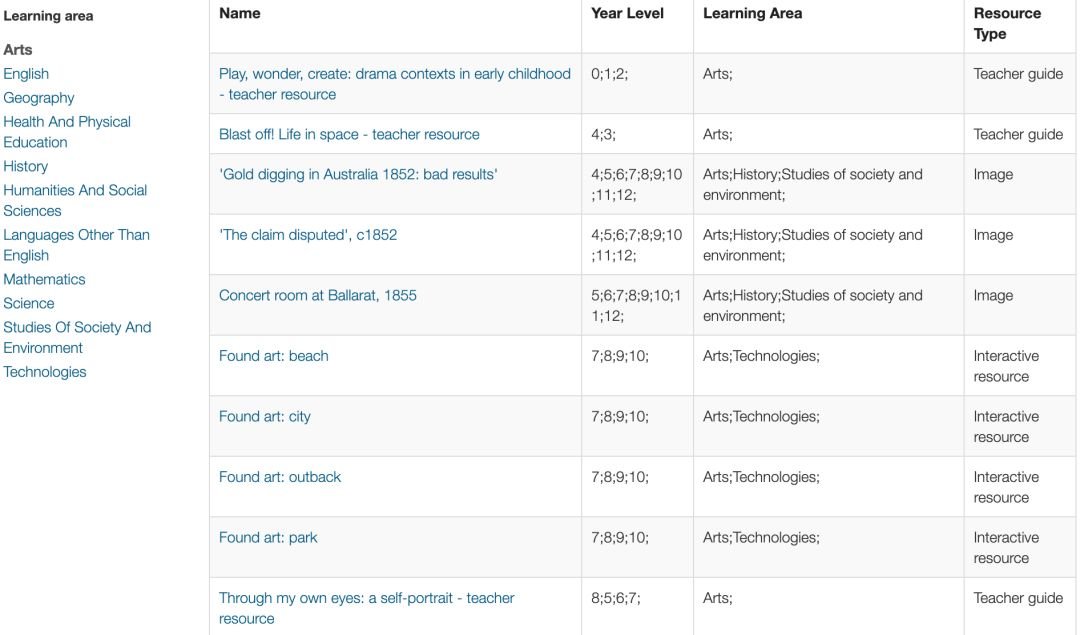Image resolution: width=1080 pixels, height=635 pixels.
Task: Open Health And Physical Education filter
Action: [67, 132]
